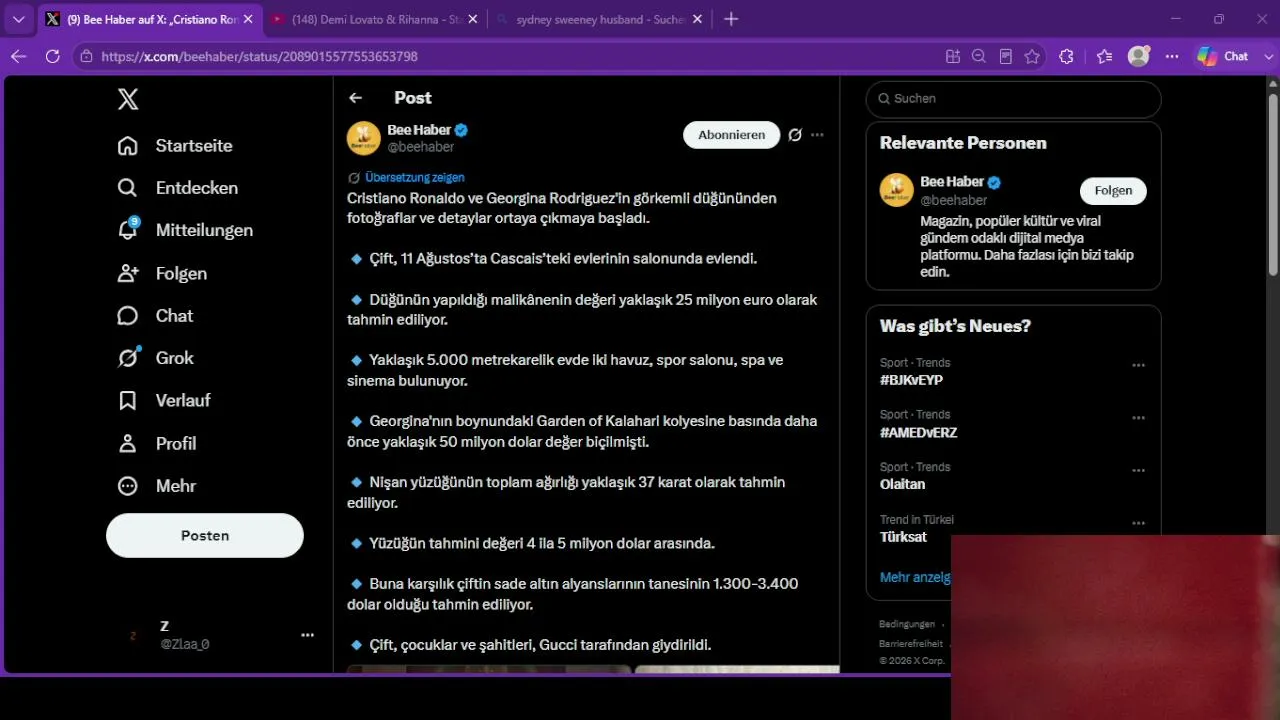
Task: Open the Mehr menu in the sidebar
Action: [x=157, y=486]
